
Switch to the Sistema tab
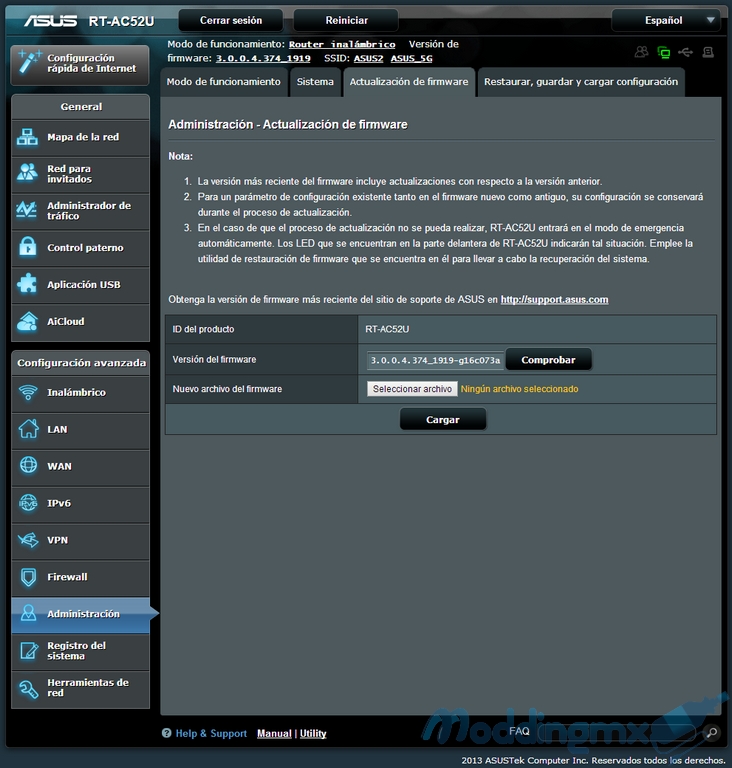tap(315, 82)
